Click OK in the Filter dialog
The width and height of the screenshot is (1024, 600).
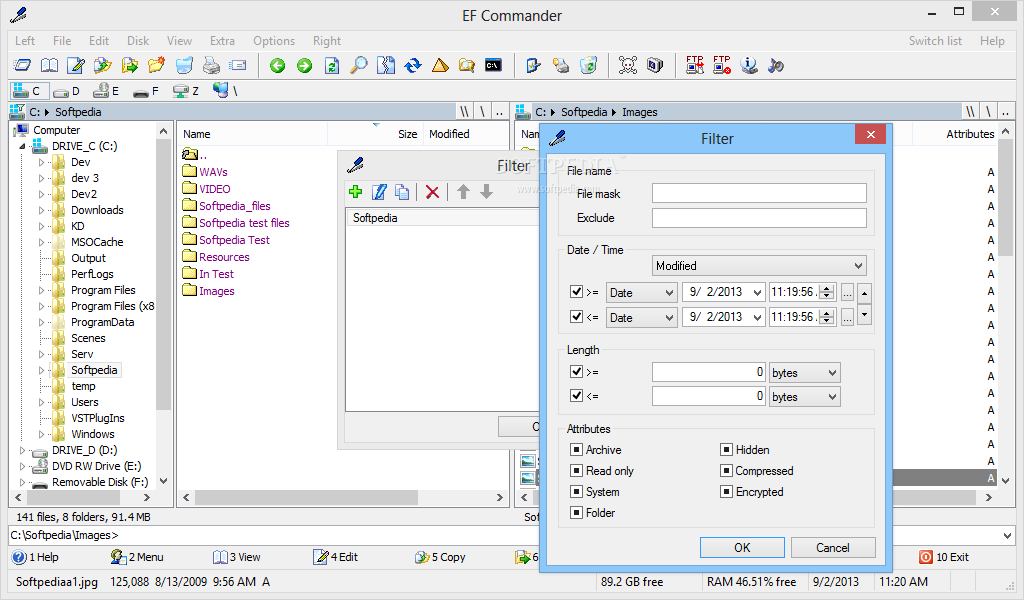coord(742,547)
